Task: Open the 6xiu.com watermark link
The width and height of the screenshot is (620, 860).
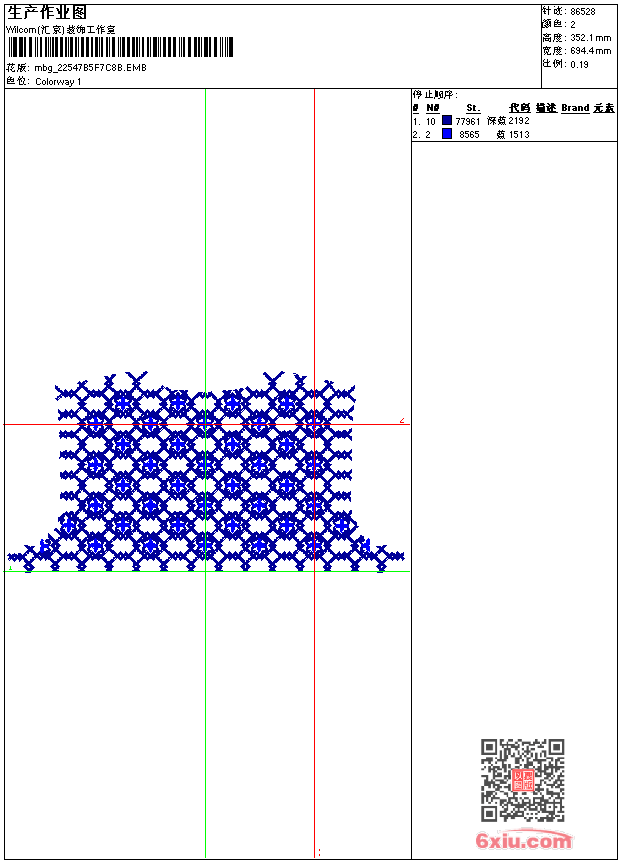Action: [524, 840]
